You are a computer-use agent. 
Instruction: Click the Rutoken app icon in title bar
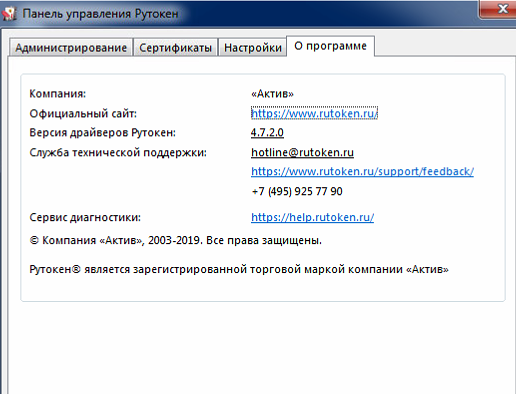[x=9, y=14]
